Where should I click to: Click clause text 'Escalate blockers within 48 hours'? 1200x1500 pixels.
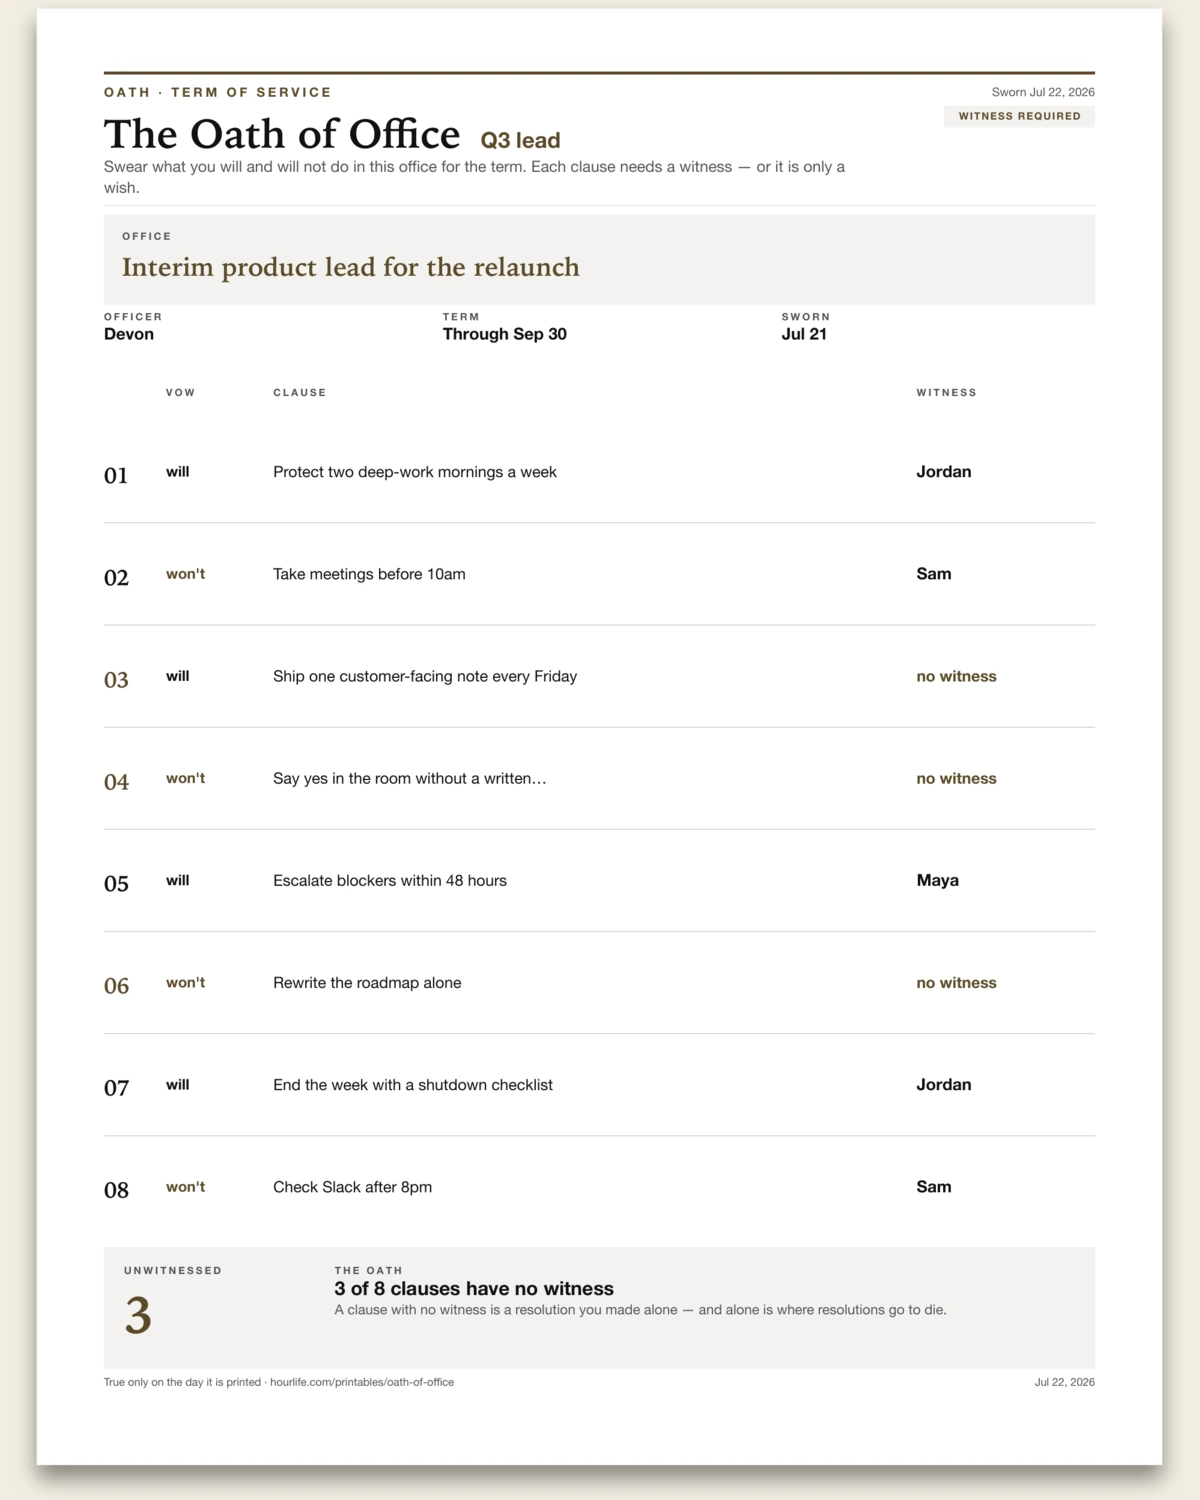390,881
